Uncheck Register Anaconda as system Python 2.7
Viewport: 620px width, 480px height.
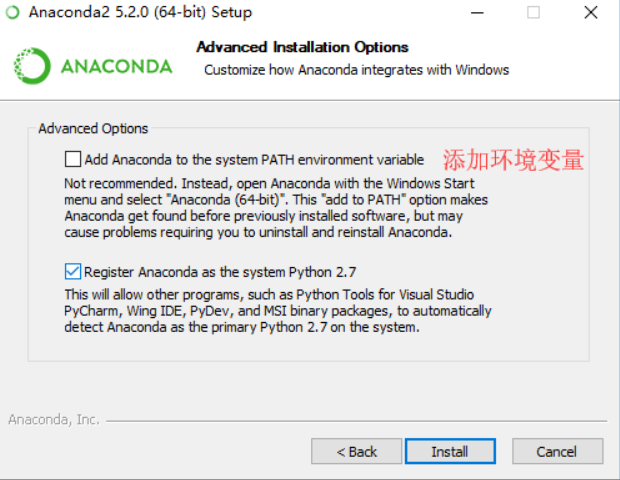(73, 272)
